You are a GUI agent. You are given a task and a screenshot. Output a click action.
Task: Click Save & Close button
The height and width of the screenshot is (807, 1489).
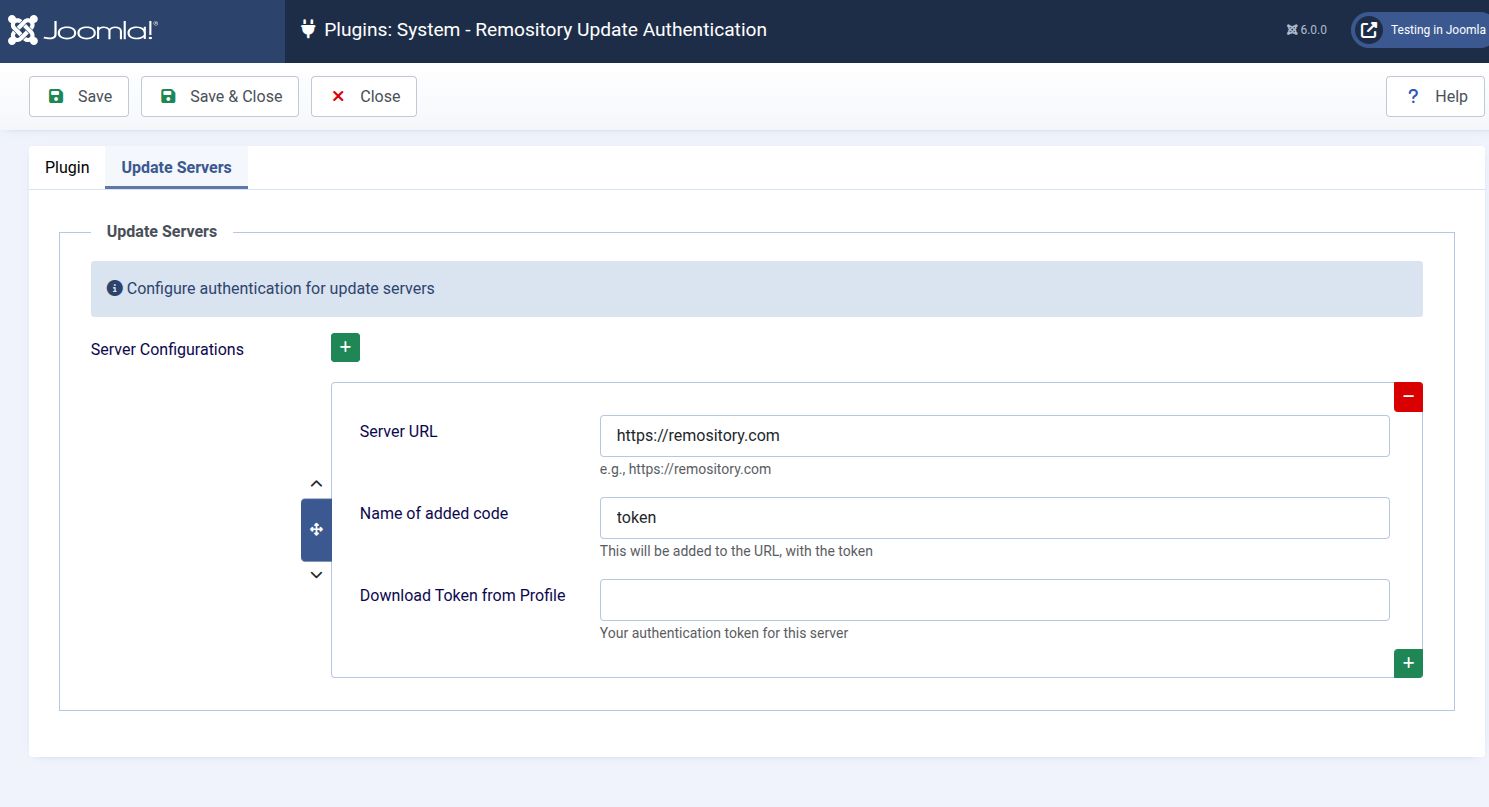click(220, 97)
